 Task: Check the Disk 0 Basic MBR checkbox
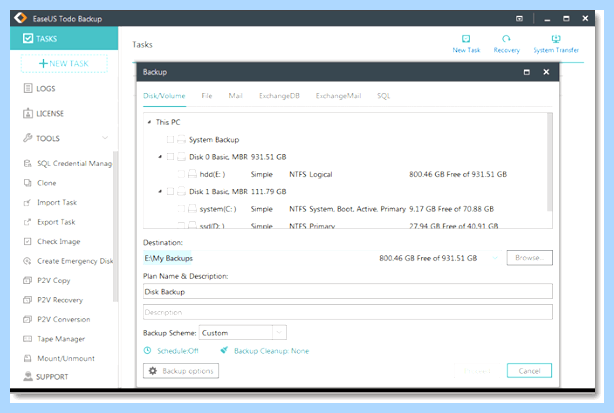pyautogui.click(x=170, y=157)
